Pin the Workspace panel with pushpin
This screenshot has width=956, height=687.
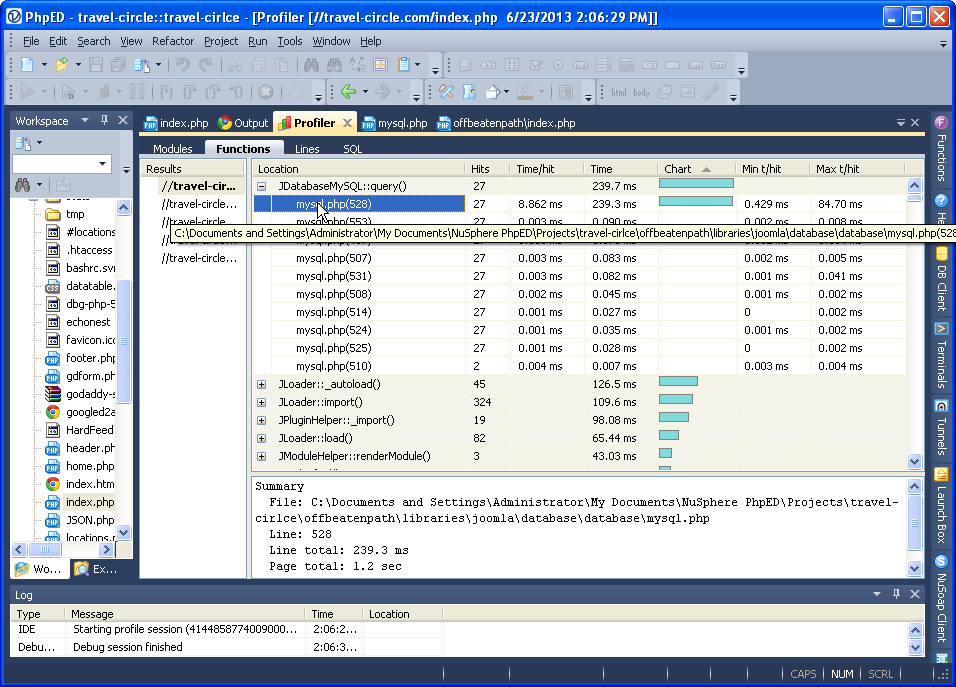[x=105, y=121]
